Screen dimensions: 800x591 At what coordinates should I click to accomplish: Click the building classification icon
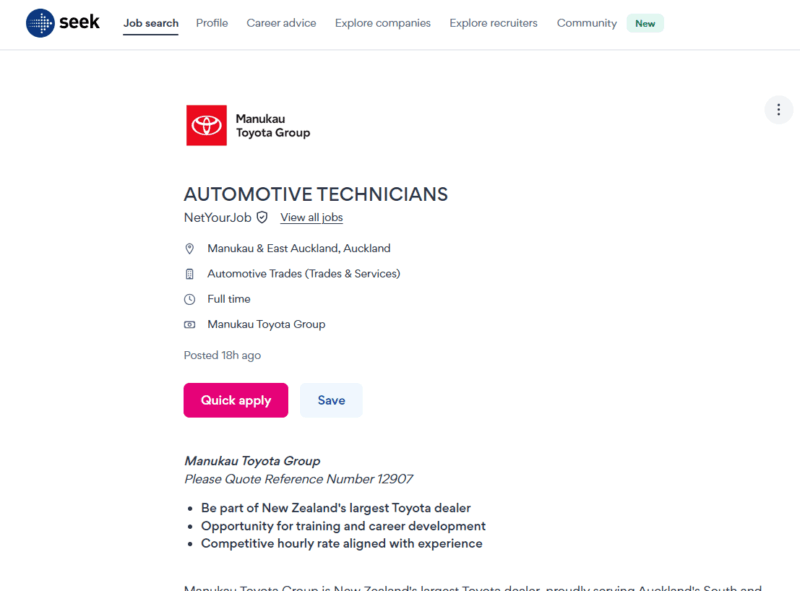click(189, 274)
